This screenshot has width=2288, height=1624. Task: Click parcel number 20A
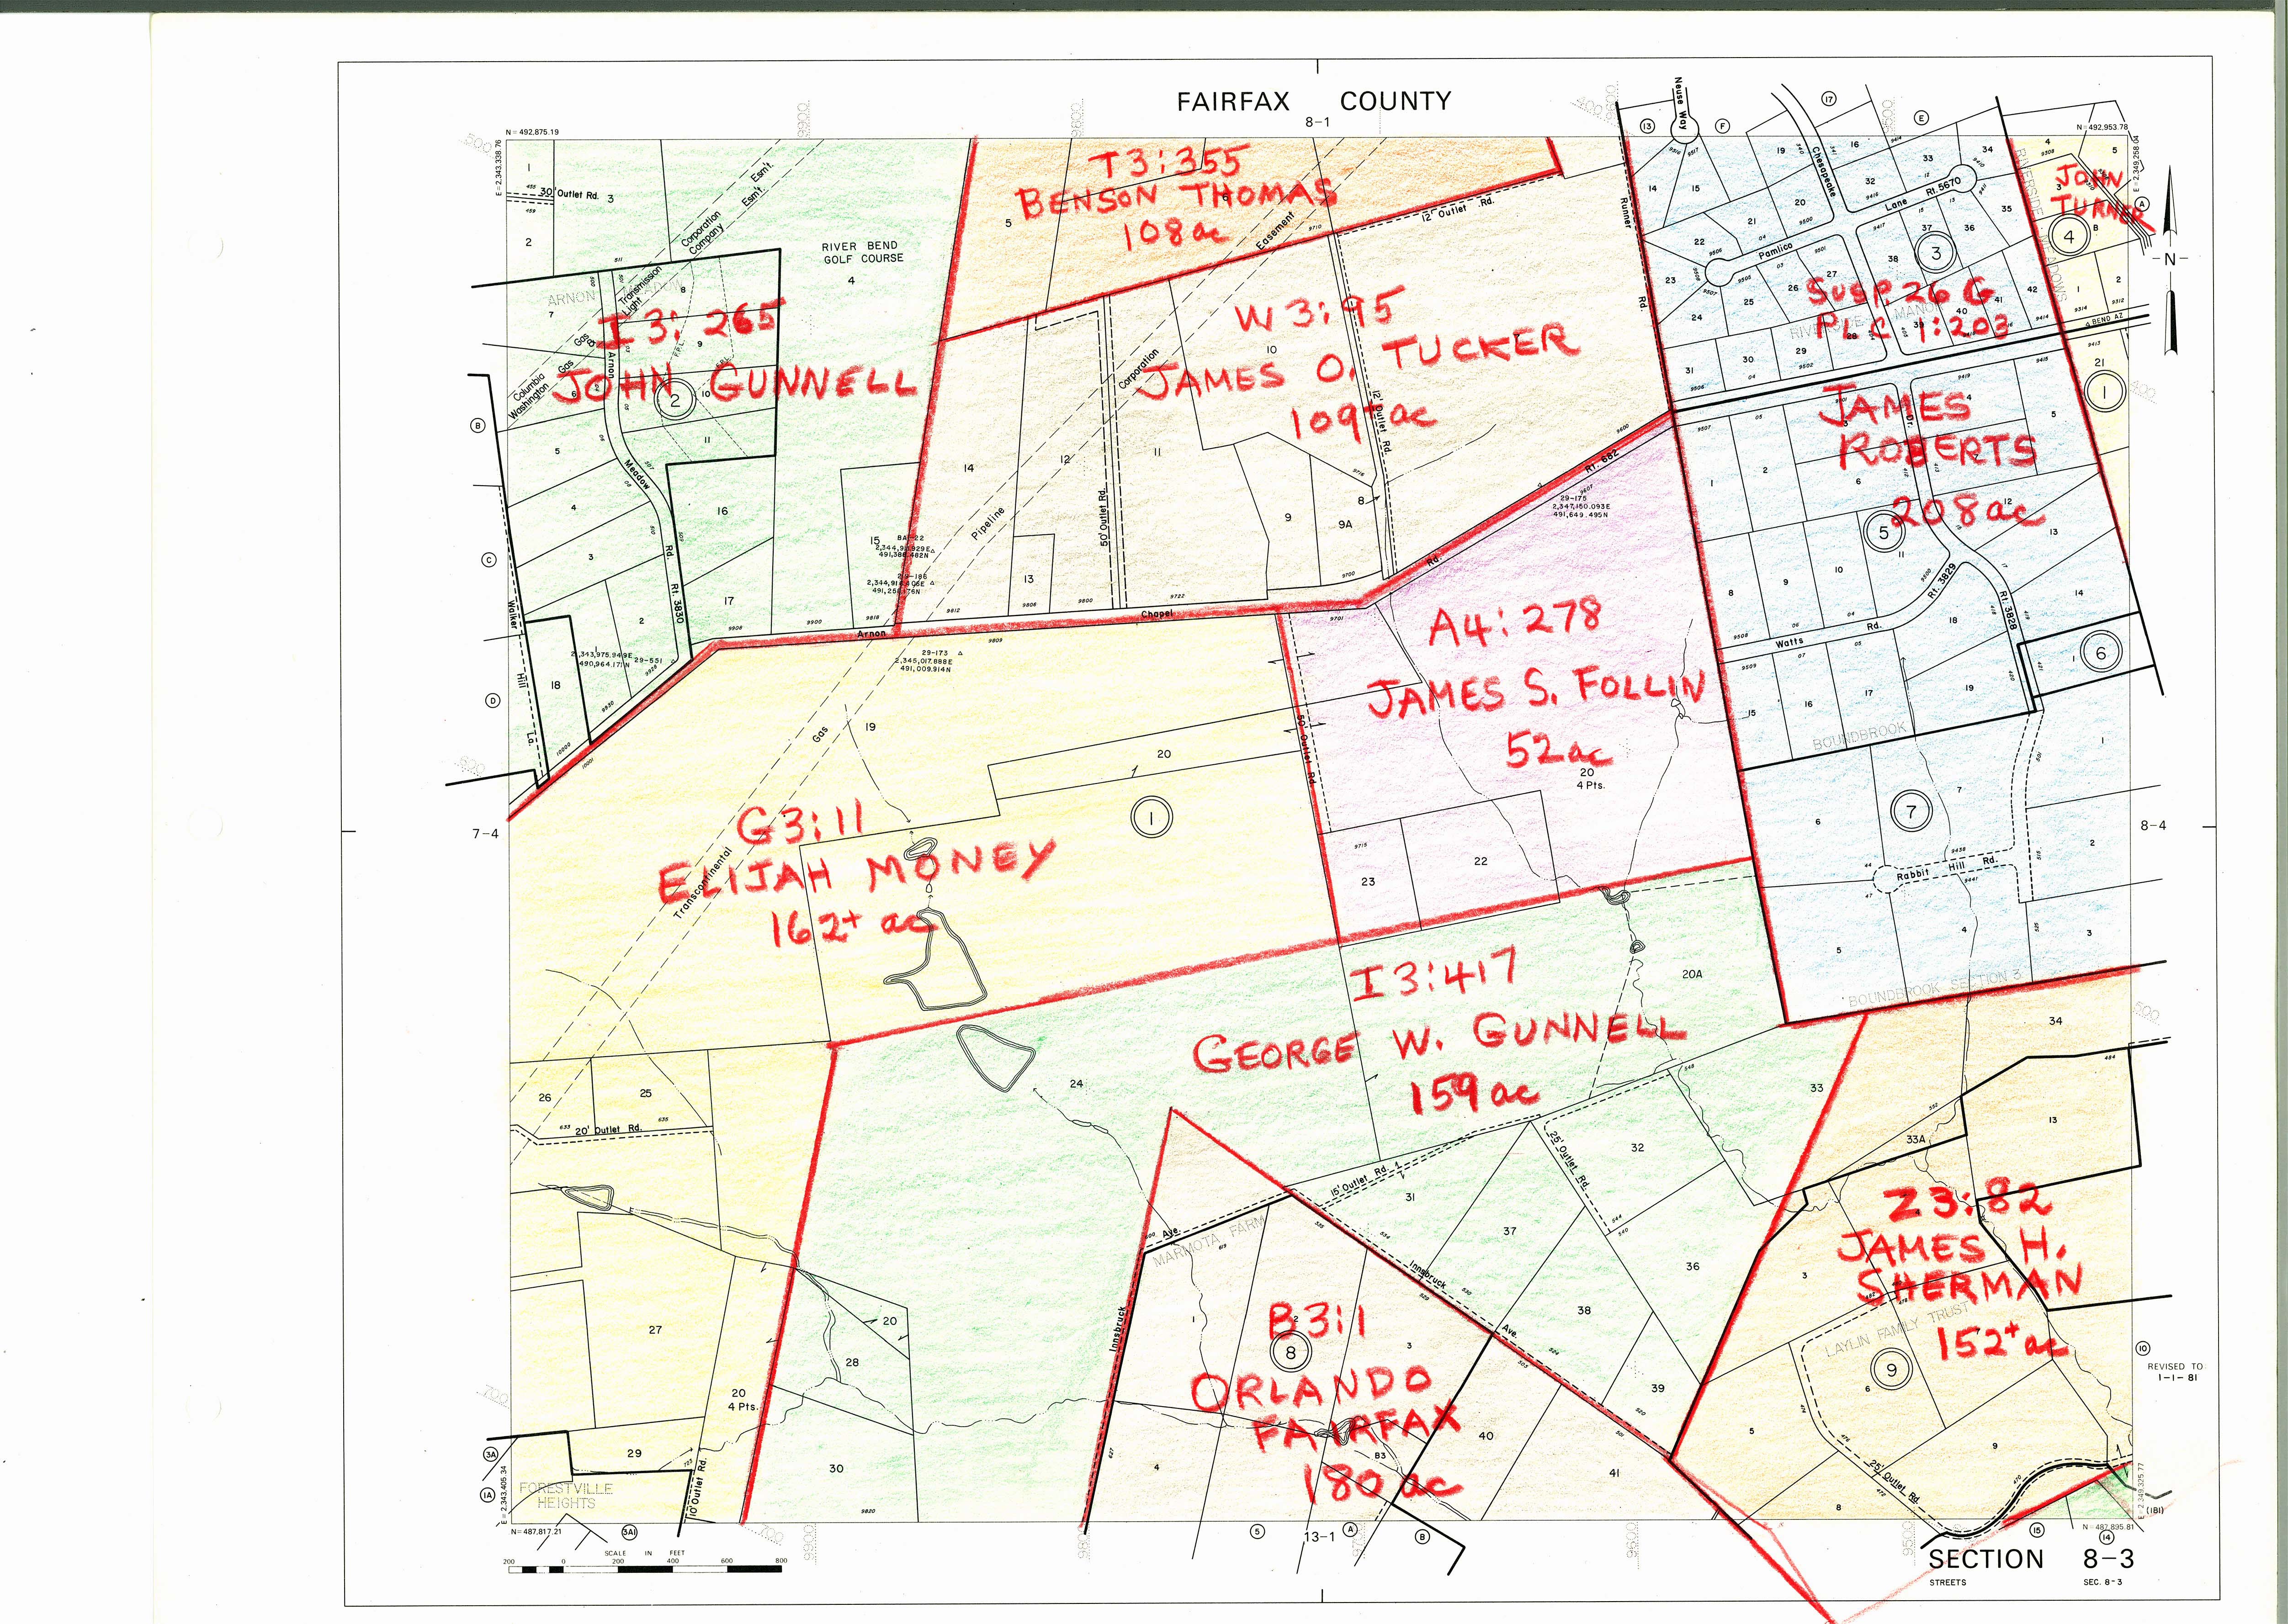tap(1692, 974)
